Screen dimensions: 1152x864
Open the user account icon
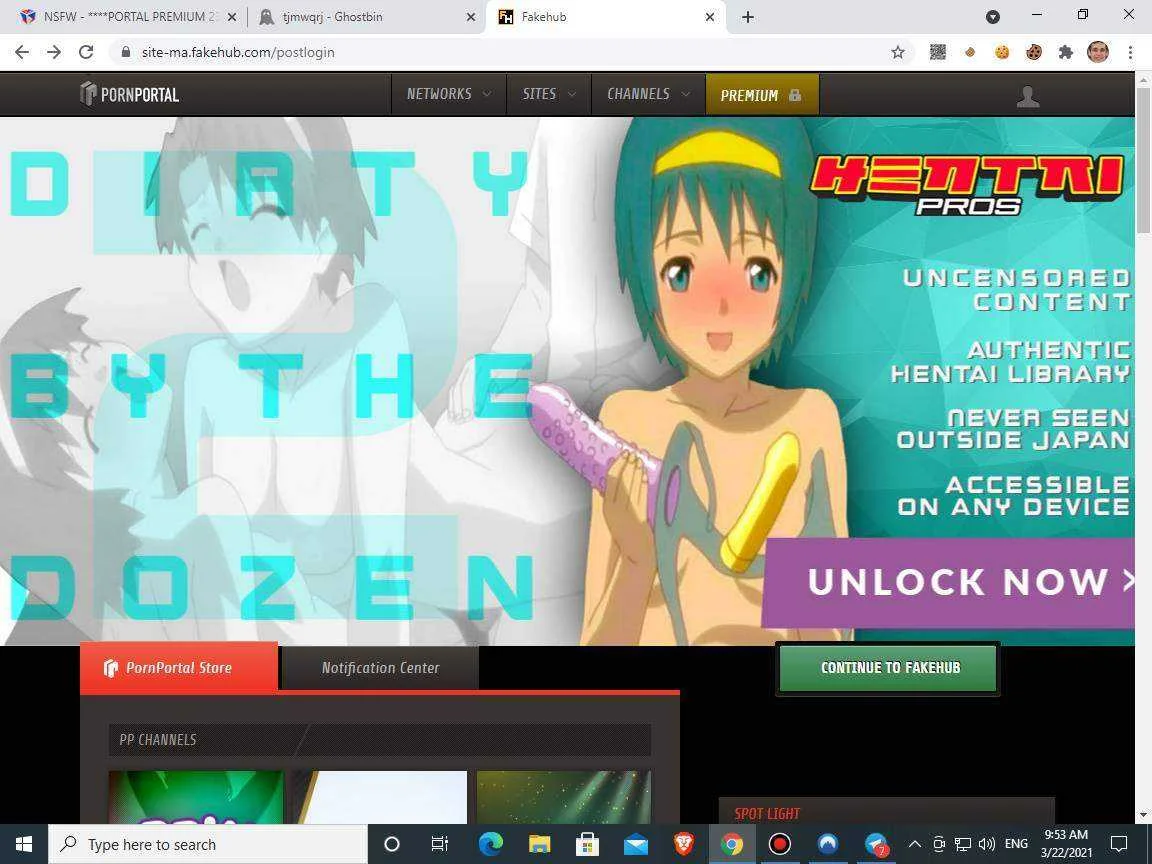tap(1028, 96)
